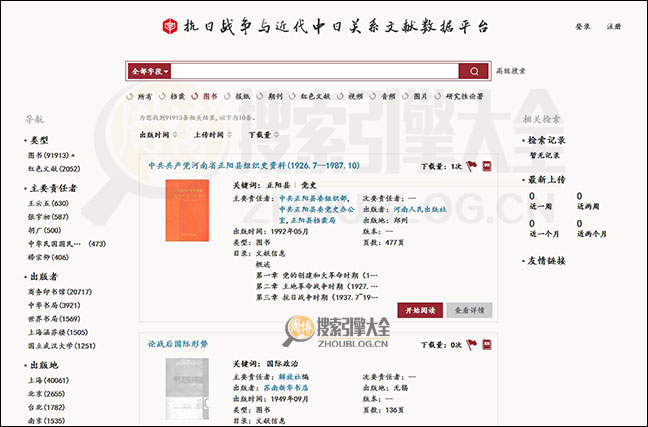Filter by publisher 国立武汉大学(1251)
648x427 pixels.
pos(62,346)
